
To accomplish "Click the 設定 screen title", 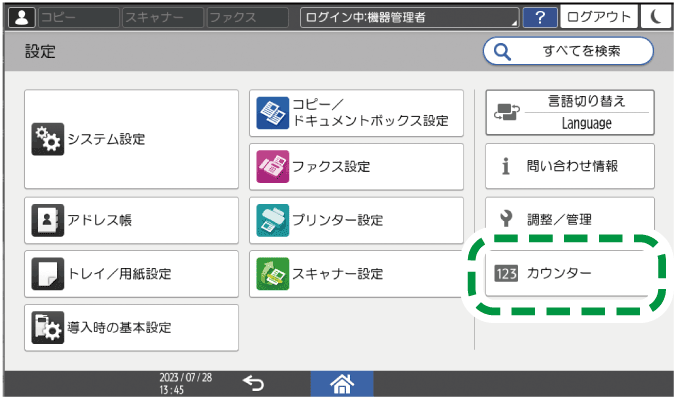I will (x=40, y=52).
